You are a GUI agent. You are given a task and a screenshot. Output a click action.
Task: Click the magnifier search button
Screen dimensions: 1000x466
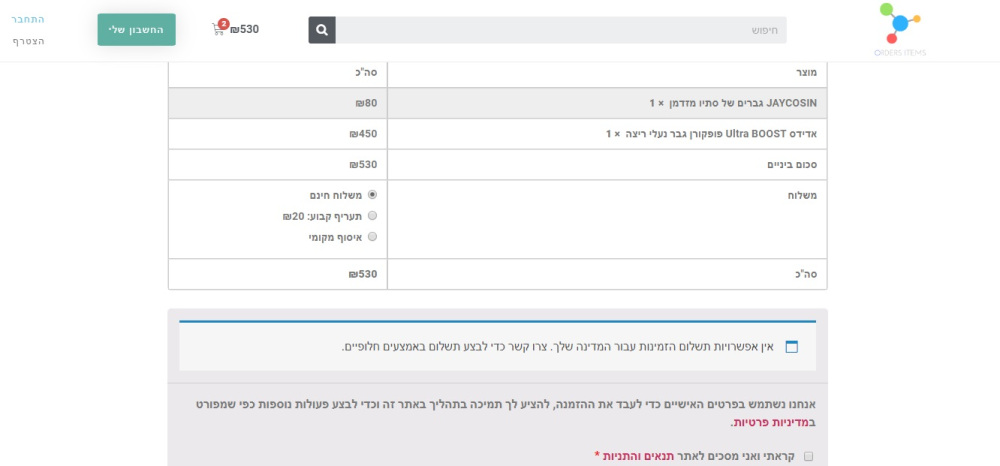(x=322, y=30)
